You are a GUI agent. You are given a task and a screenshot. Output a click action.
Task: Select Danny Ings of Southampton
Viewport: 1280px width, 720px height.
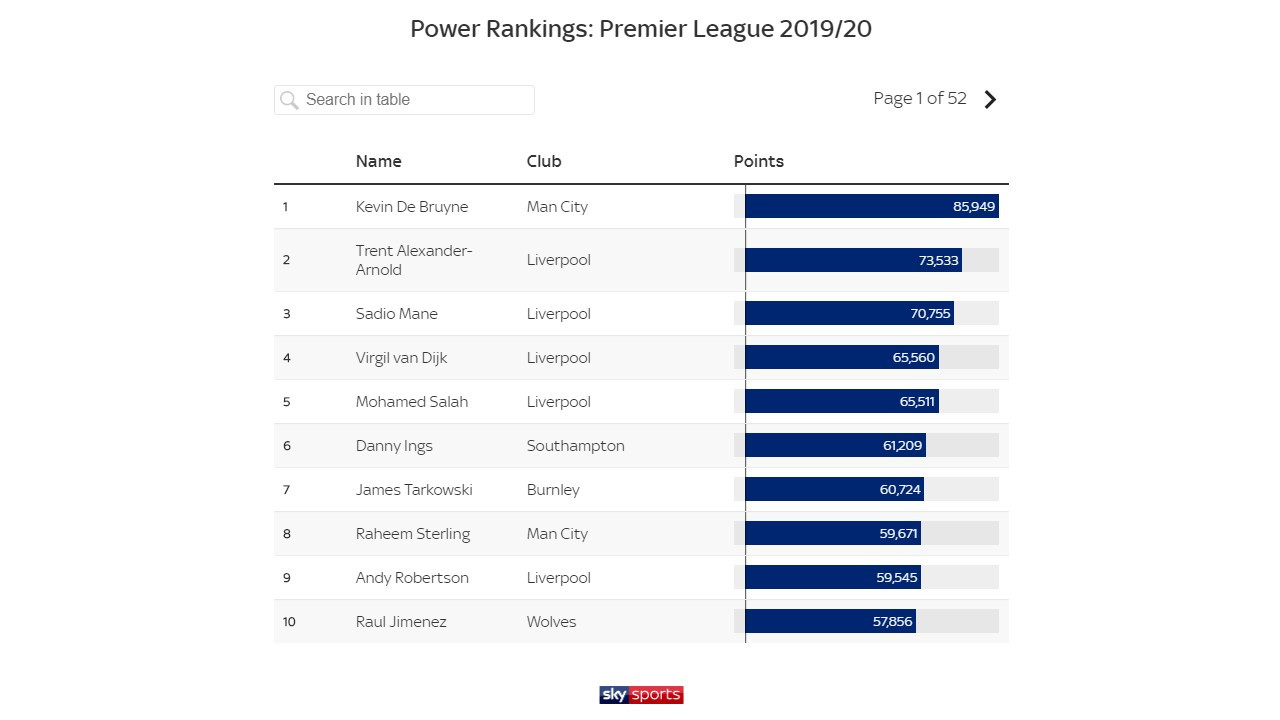click(x=394, y=445)
